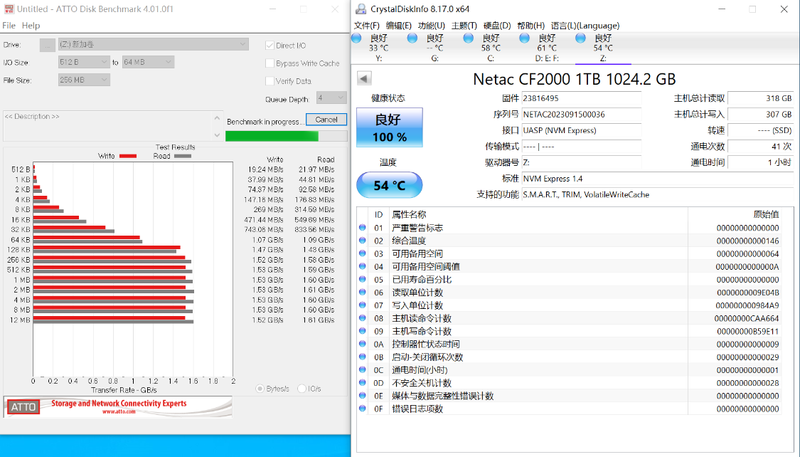Image resolution: width=800 pixels, height=457 pixels.
Task: Click the 54 °C temperature button
Action: [x=389, y=185]
